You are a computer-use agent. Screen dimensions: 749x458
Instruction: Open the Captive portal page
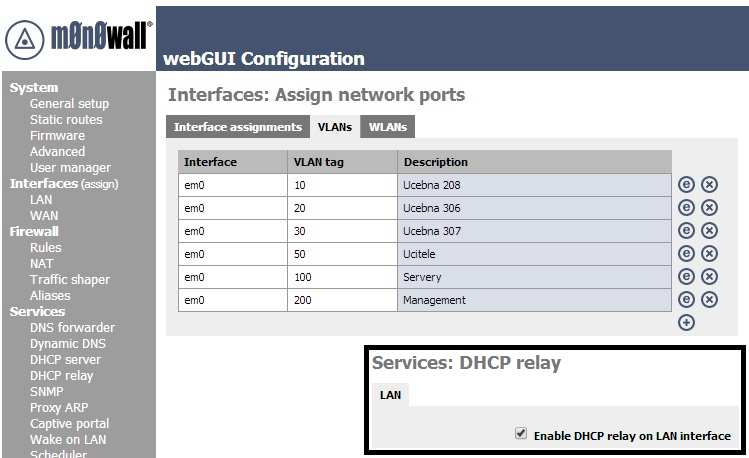(x=69, y=424)
